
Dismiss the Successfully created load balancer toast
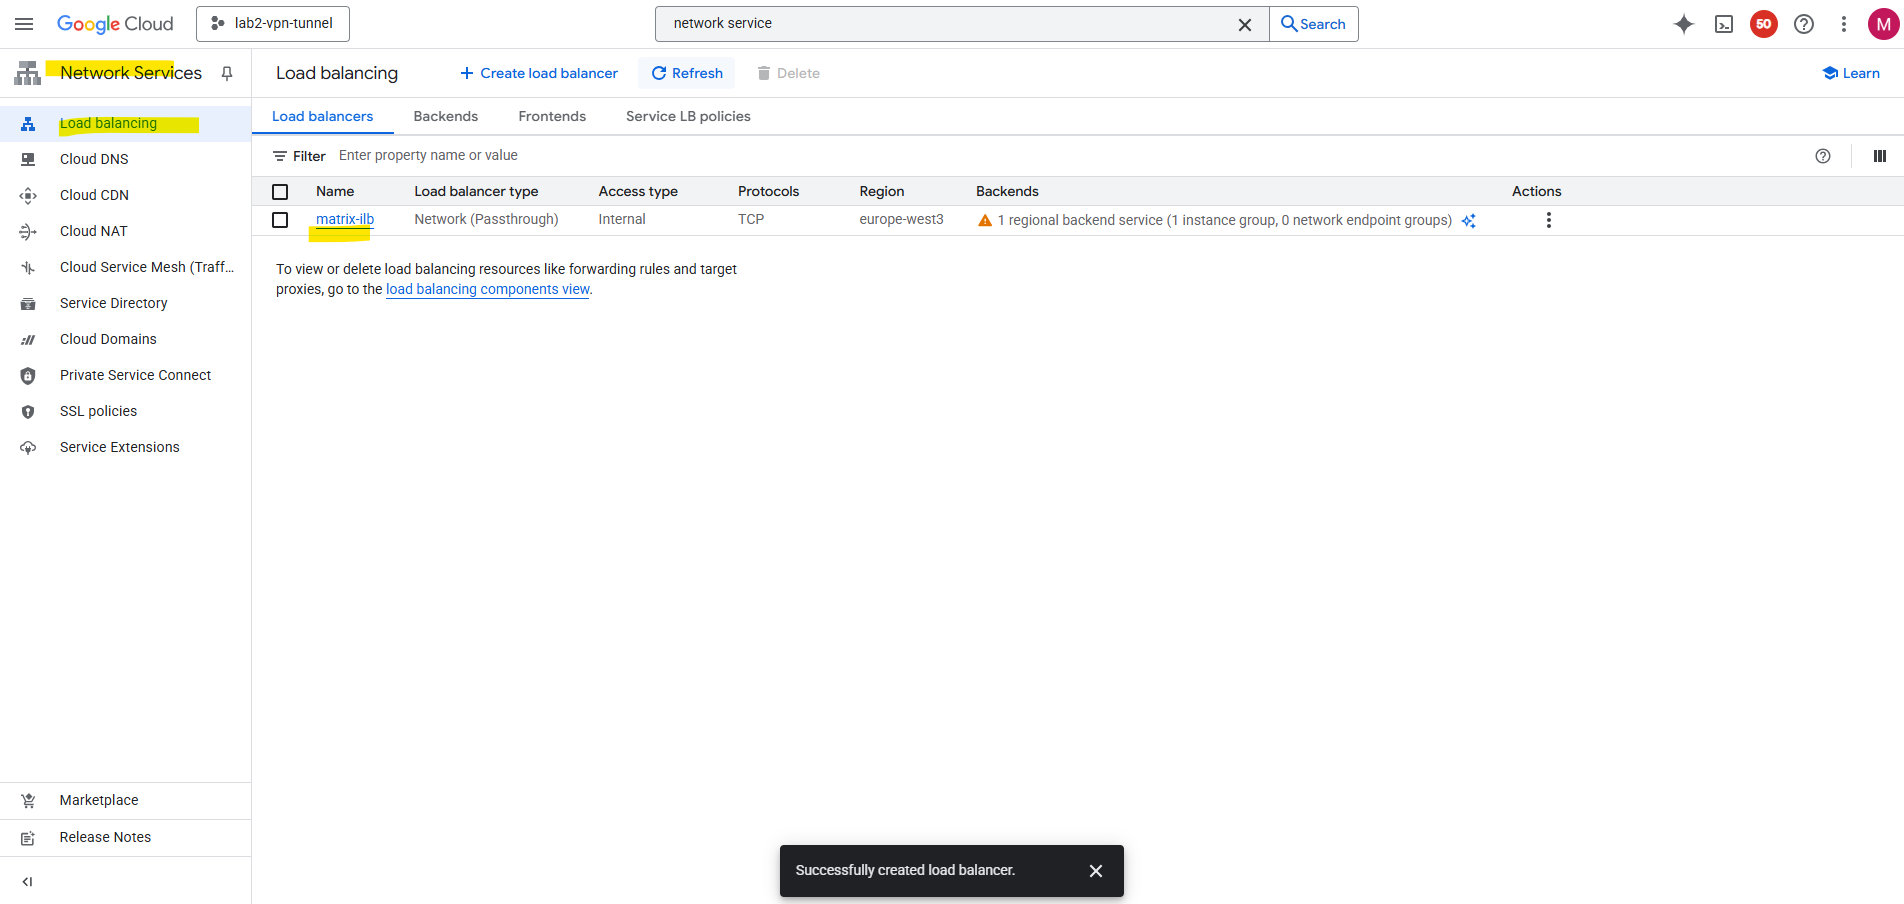pyautogui.click(x=1096, y=871)
